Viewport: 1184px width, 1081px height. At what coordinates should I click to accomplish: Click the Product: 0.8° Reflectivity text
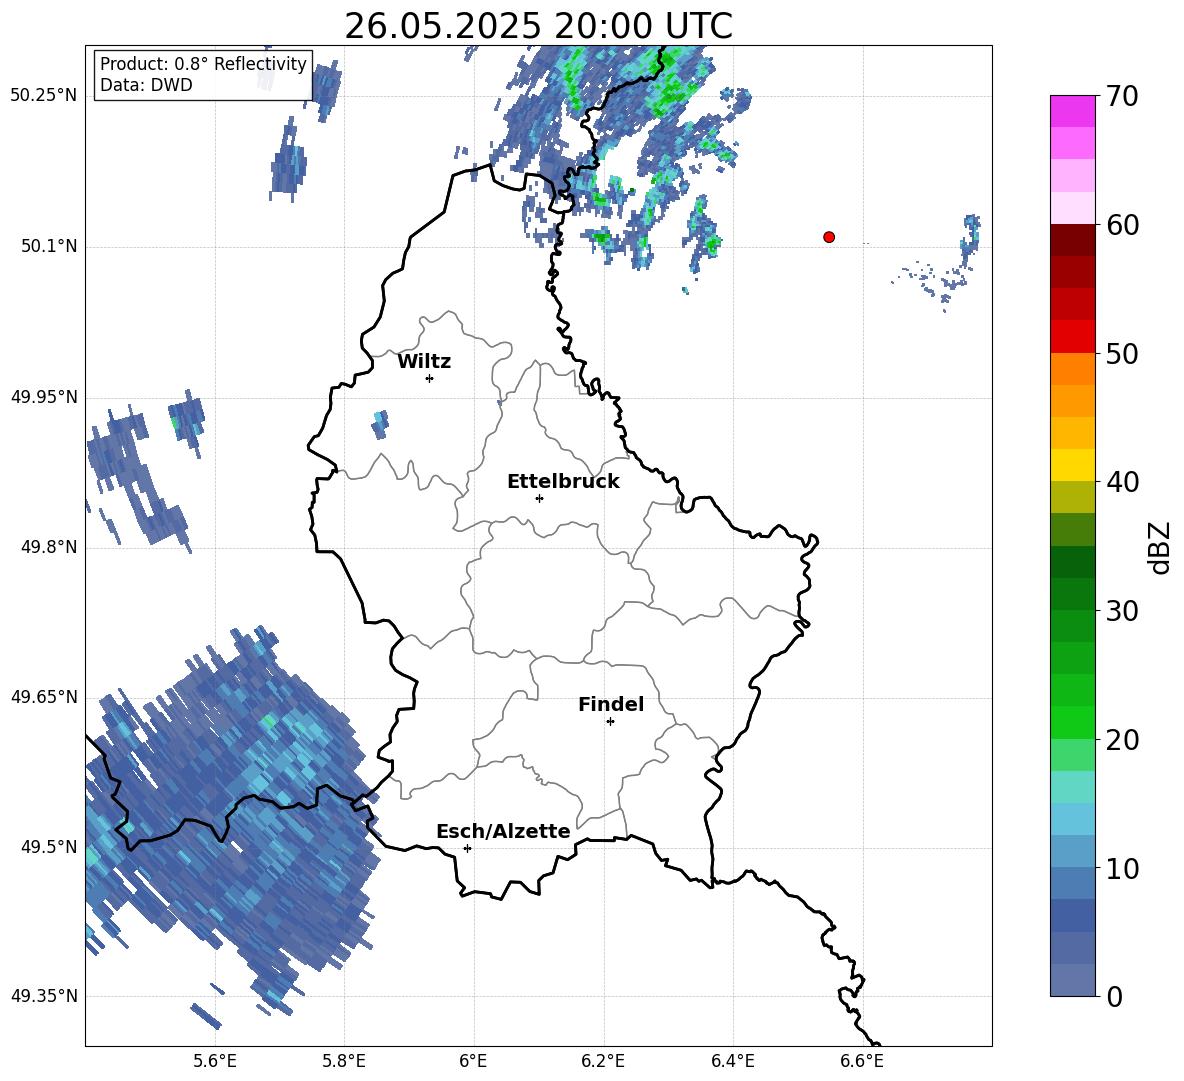tap(203, 64)
